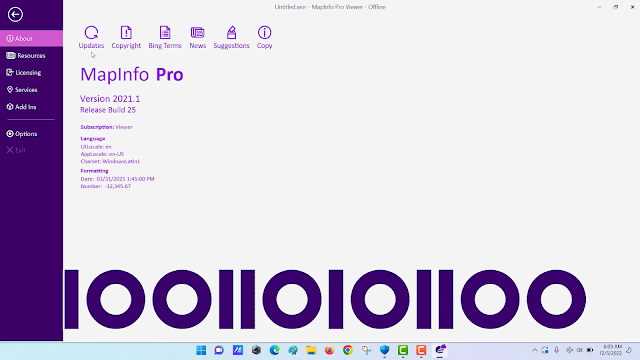Viewport: 640px width, 360px height.
Task: Click the Number: -12,345.67 line
Action: [106, 186]
